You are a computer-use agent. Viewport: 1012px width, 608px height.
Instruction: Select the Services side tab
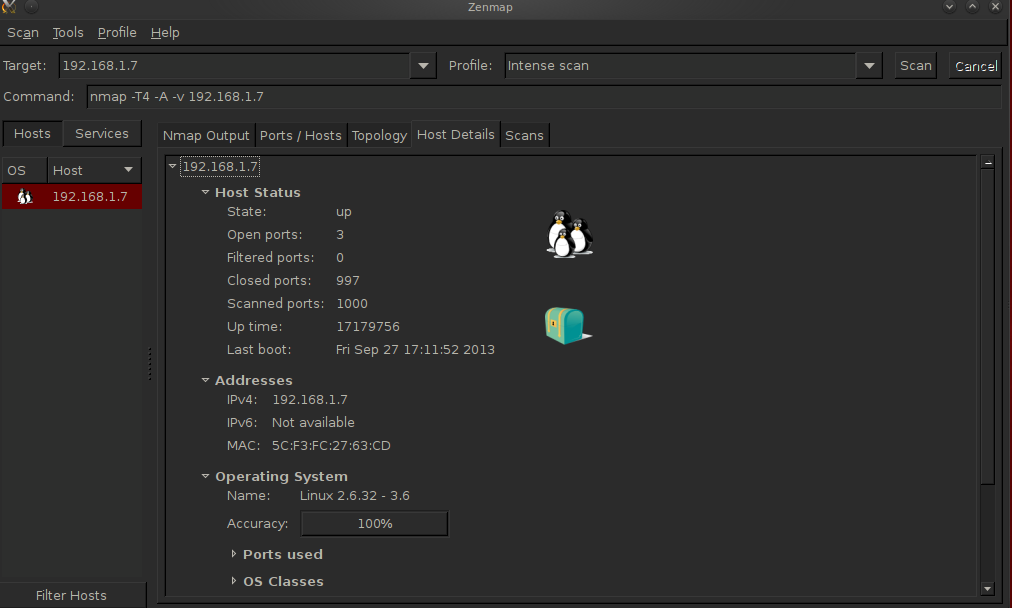pyautogui.click(x=102, y=134)
